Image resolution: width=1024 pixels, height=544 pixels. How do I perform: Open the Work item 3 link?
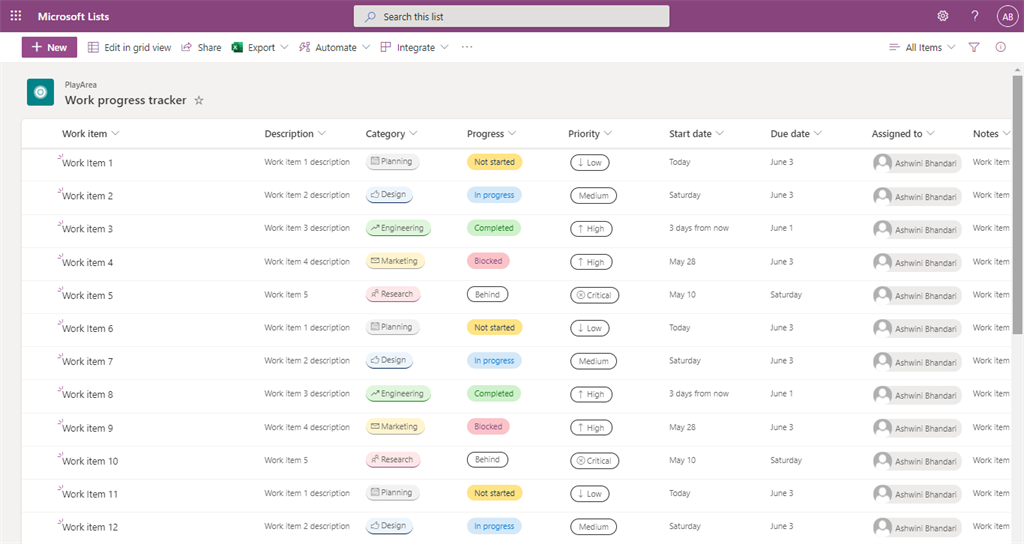point(87,229)
